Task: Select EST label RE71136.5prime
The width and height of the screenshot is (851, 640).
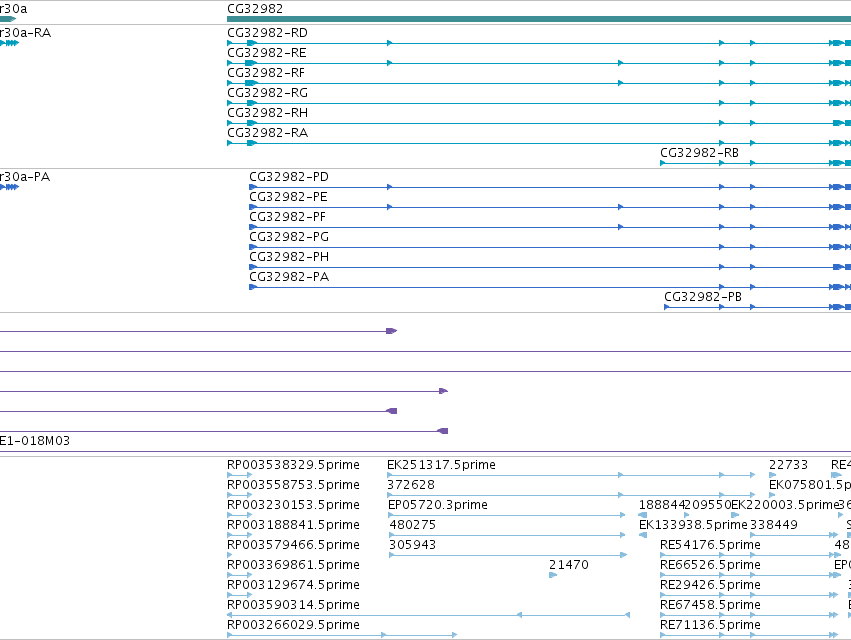Action: 710,625
